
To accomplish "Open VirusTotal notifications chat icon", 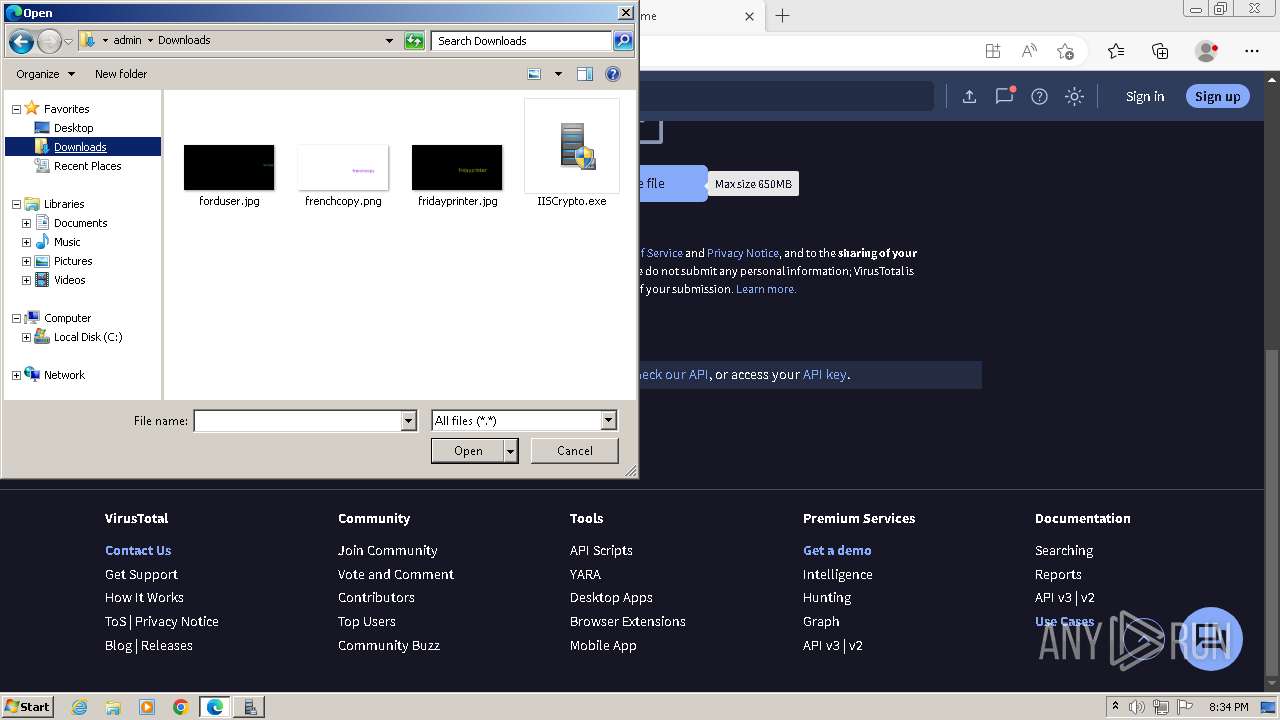I will pos(1004,96).
